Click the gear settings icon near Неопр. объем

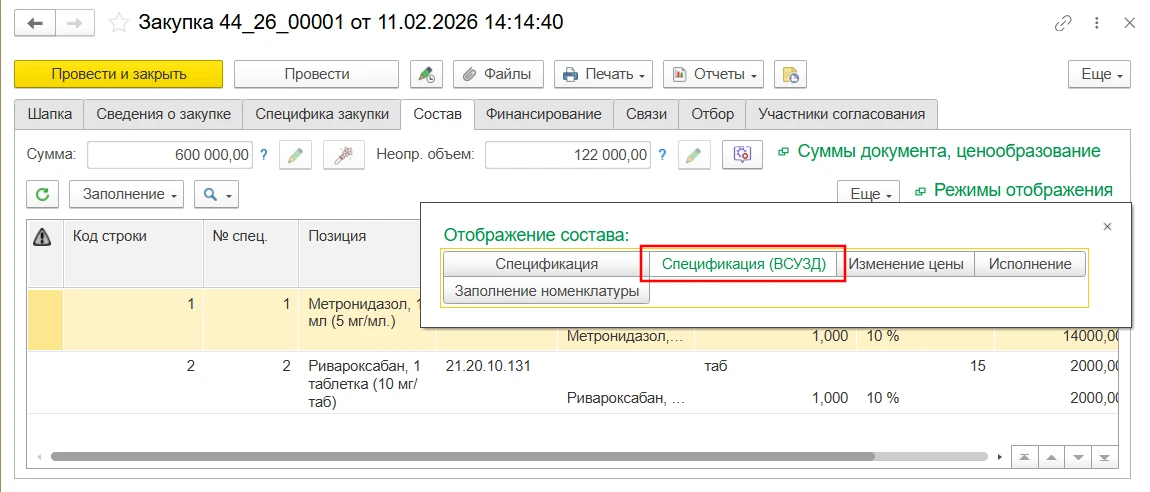click(743, 155)
